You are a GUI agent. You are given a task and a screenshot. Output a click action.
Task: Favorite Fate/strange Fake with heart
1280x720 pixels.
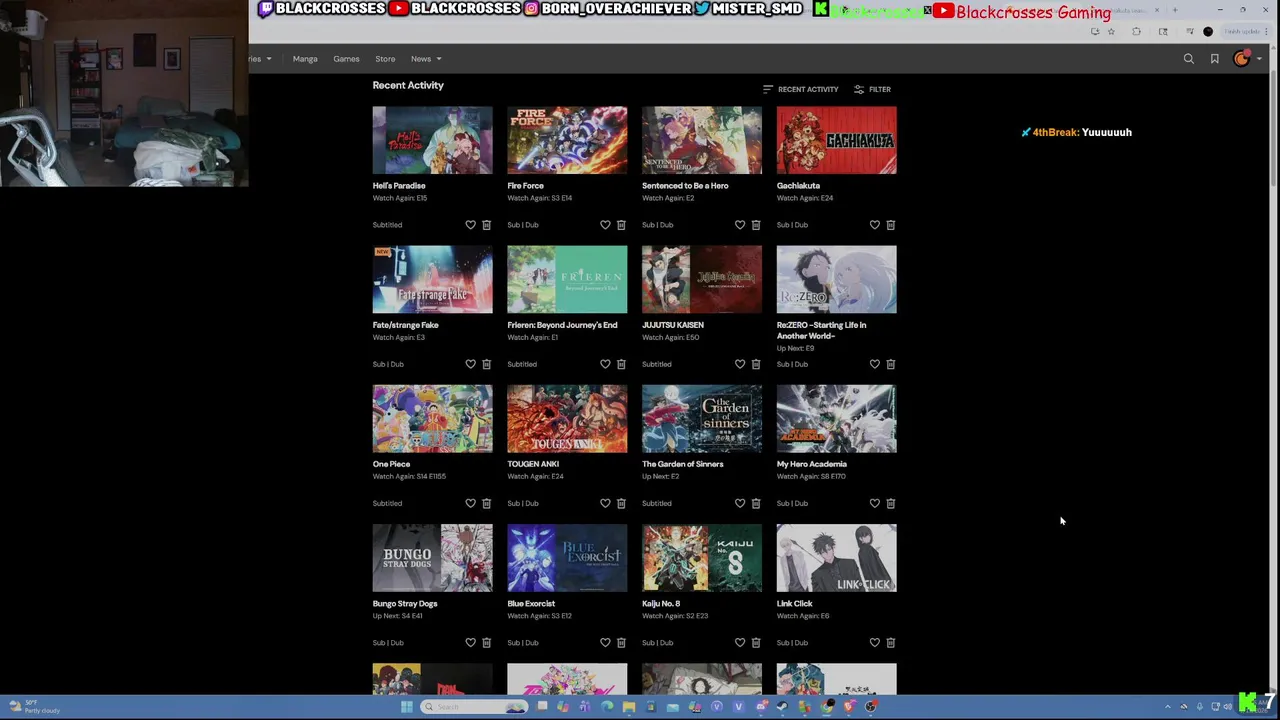[x=470, y=364]
